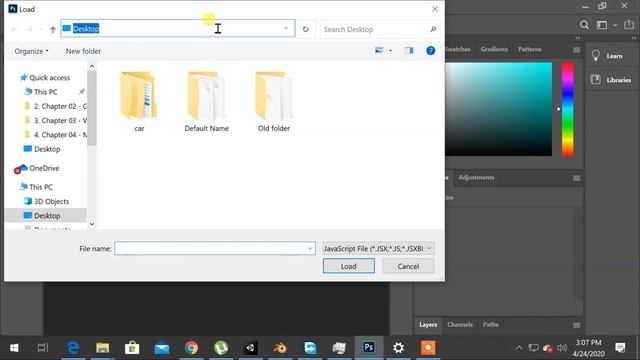Viewport: 640px width, 360px height.
Task: Open the Microsoft Store taskbar icon
Action: pyautogui.click(x=132, y=348)
